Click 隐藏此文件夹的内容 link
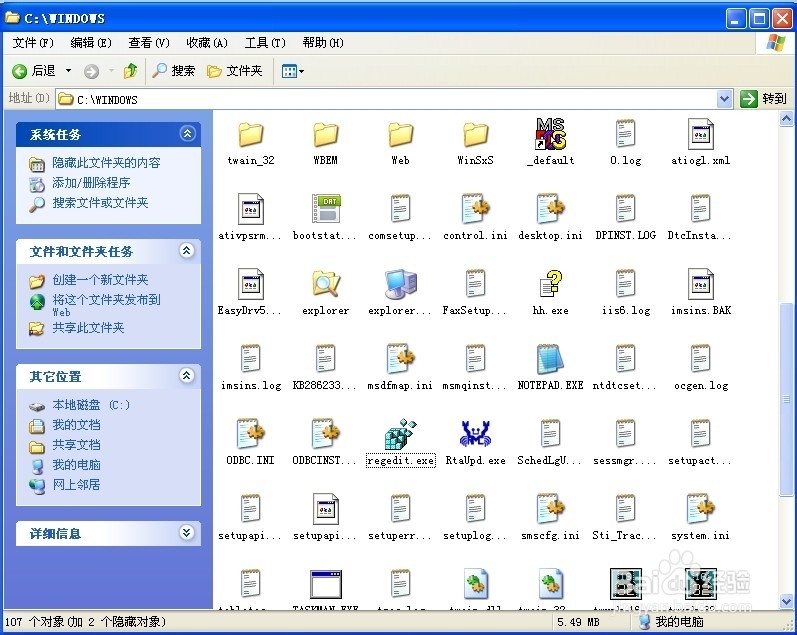797x635 pixels. coord(106,163)
